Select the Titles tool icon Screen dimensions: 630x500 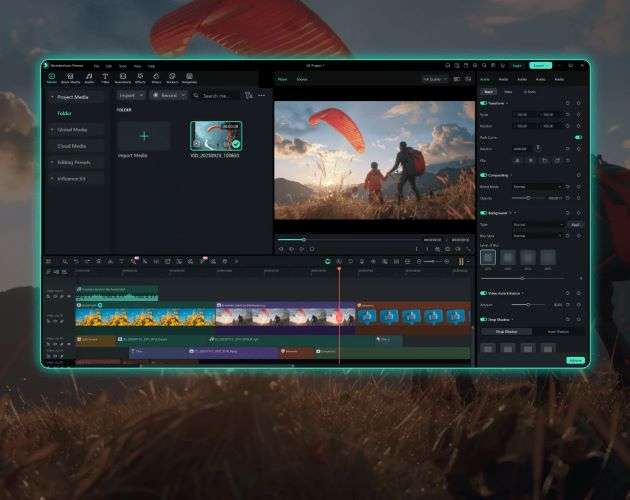point(105,76)
